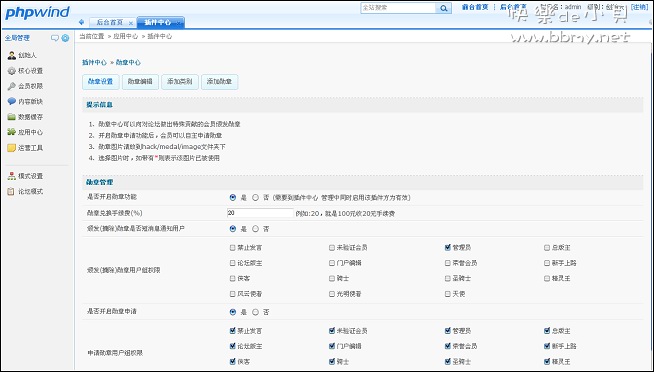Open 运营工具 note item in sidebar

(x=25, y=148)
